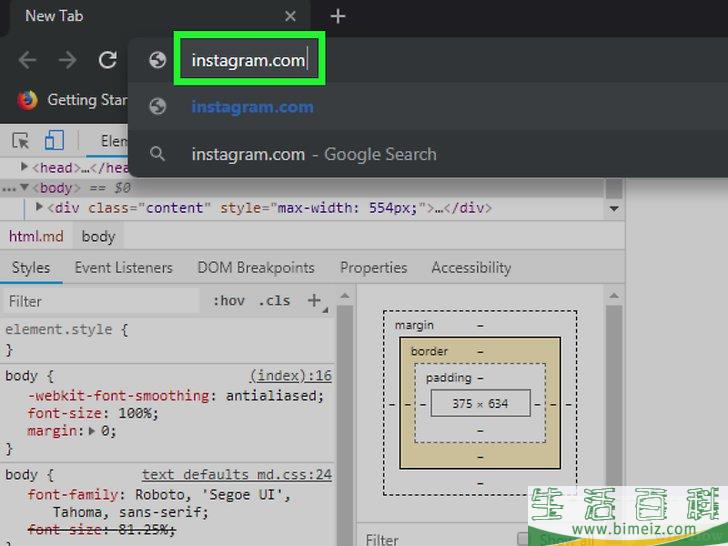The width and height of the screenshot is (728, 546).
Task: Click the body breadcrumb
Action: click(x=98, y=236)
